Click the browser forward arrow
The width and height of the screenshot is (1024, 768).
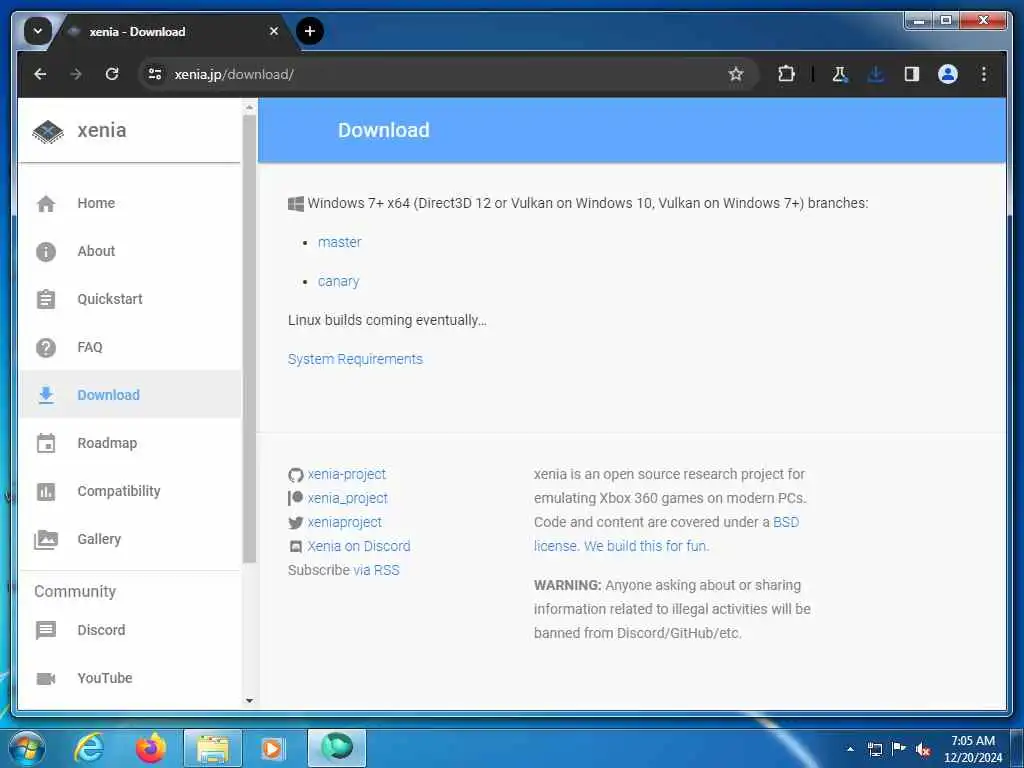(76, 74)
